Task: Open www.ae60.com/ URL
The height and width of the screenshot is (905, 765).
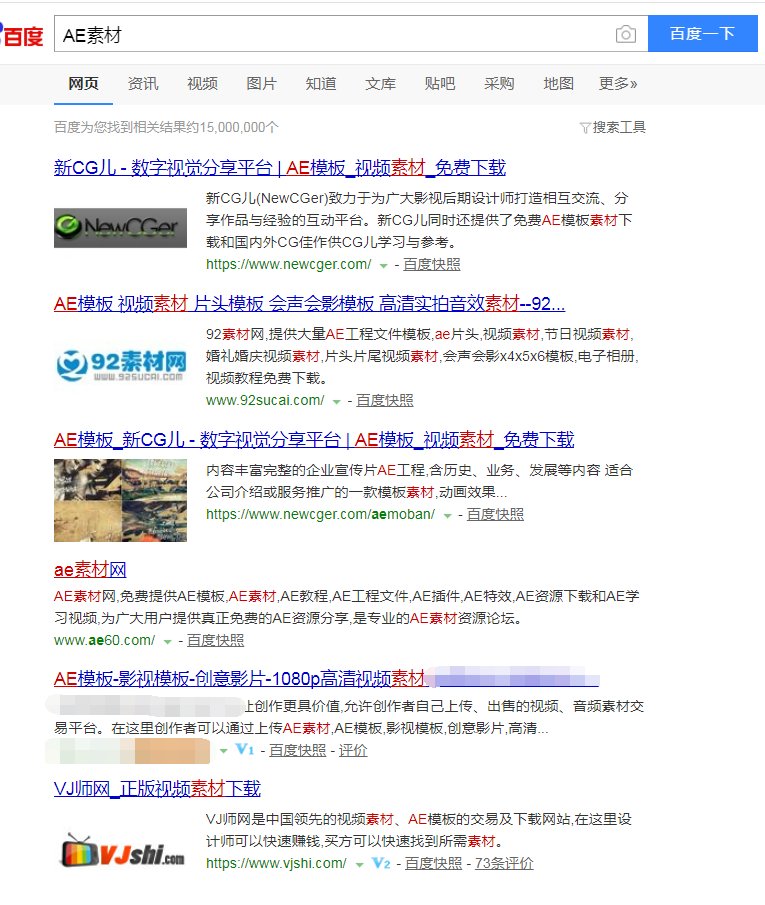Action: tap(105, 640)
